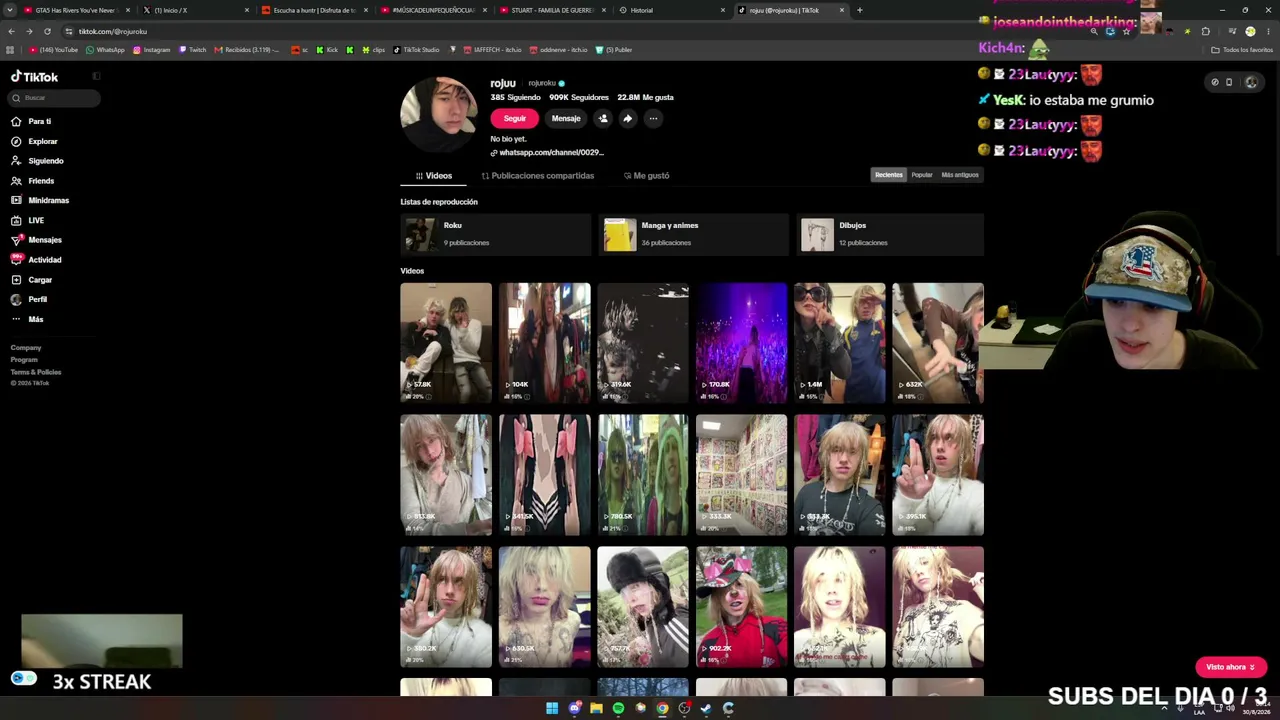Sort videos by Recientes
1280x720 pixels.
(x=889, y=175)
